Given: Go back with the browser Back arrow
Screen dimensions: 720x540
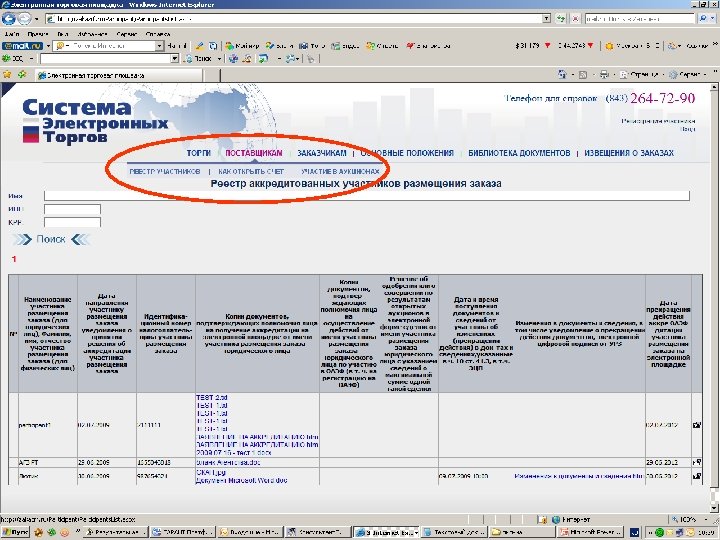Looking at the screenshot, I should pos(8,19).
